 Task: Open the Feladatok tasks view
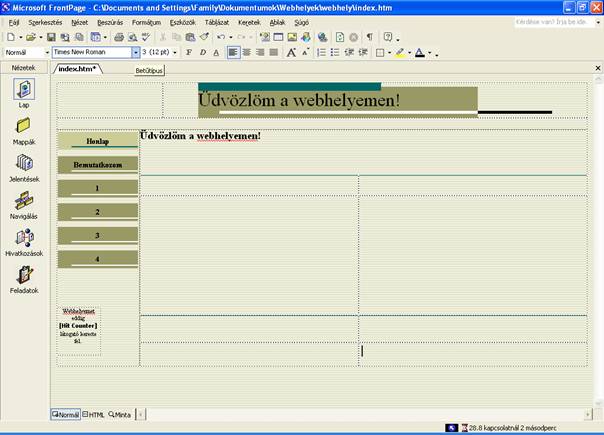[23, 275]
